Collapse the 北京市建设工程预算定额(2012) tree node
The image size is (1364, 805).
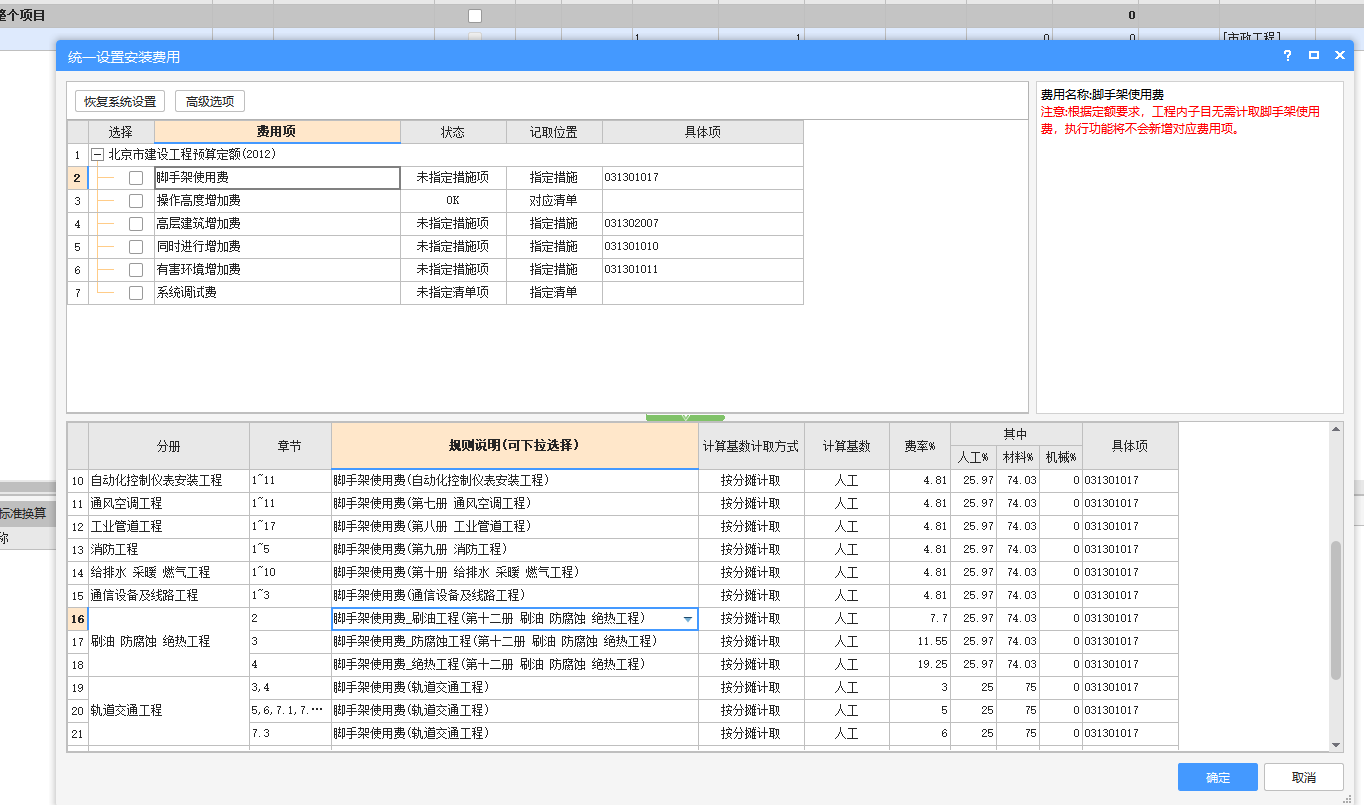[x=97, y=155]
